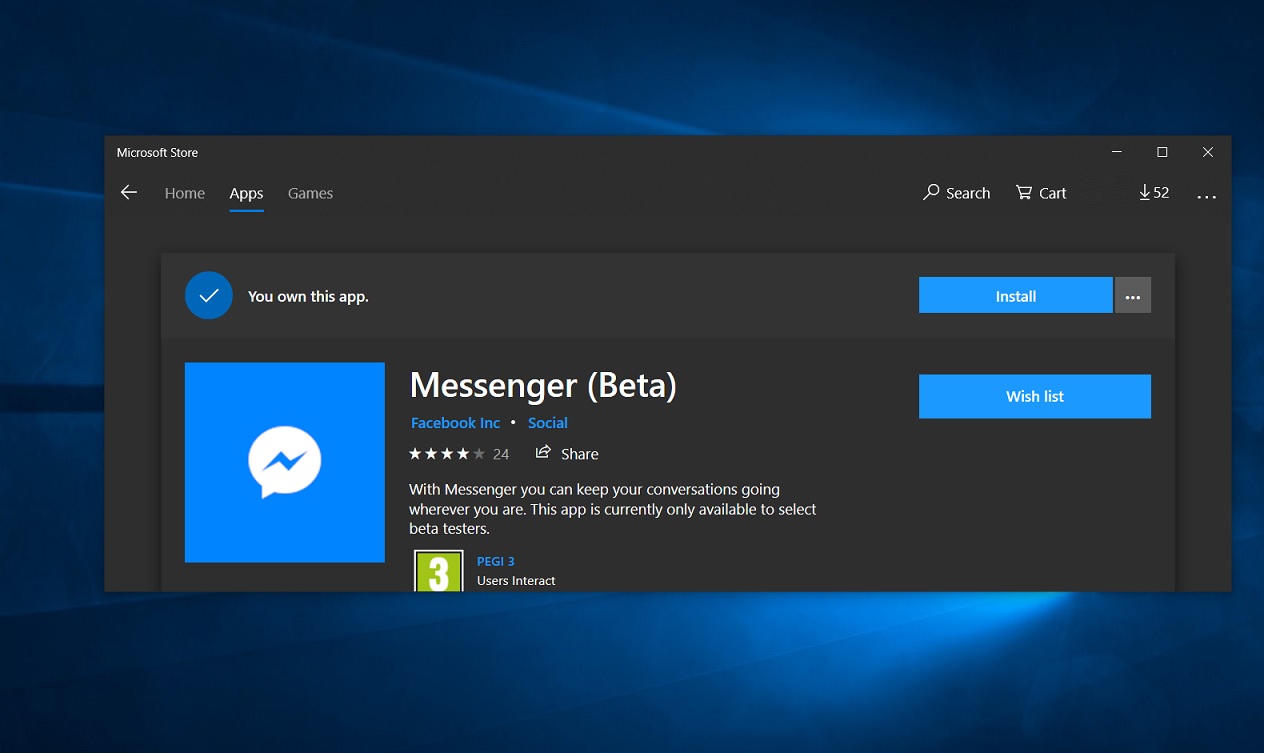Viewport: 1264px width, 753px height.
Task: Switch to the Games tab
Action: [310, 193]
